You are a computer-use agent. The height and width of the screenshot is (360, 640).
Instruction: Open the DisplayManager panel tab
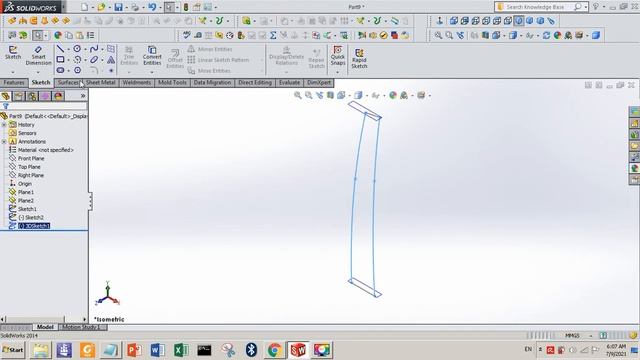pyautogui.click(x=58, y=96)
